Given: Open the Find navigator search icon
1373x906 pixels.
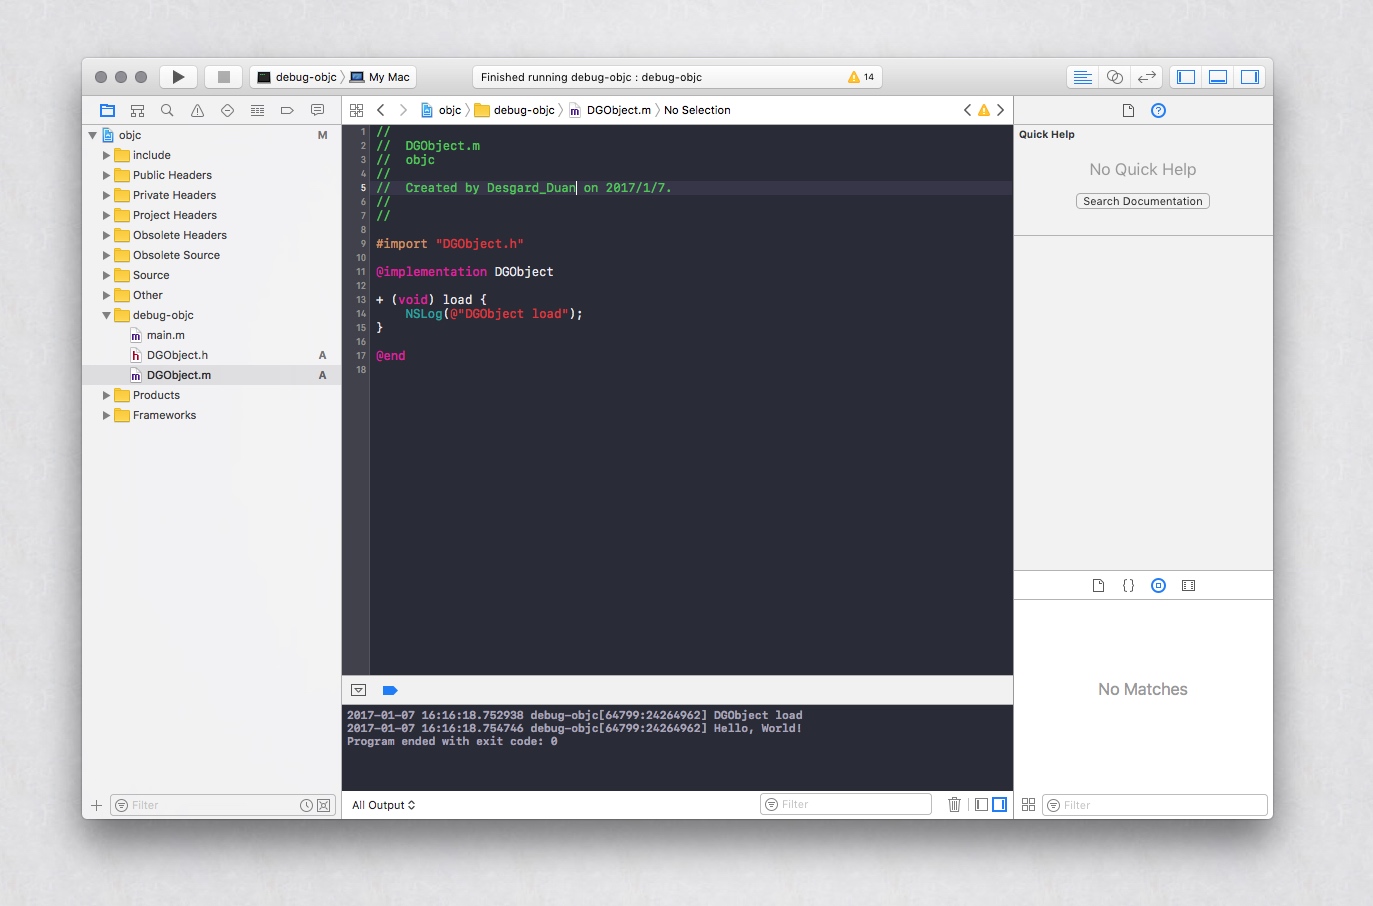Looking at the screenshot, I should click(x=167, y=110).
